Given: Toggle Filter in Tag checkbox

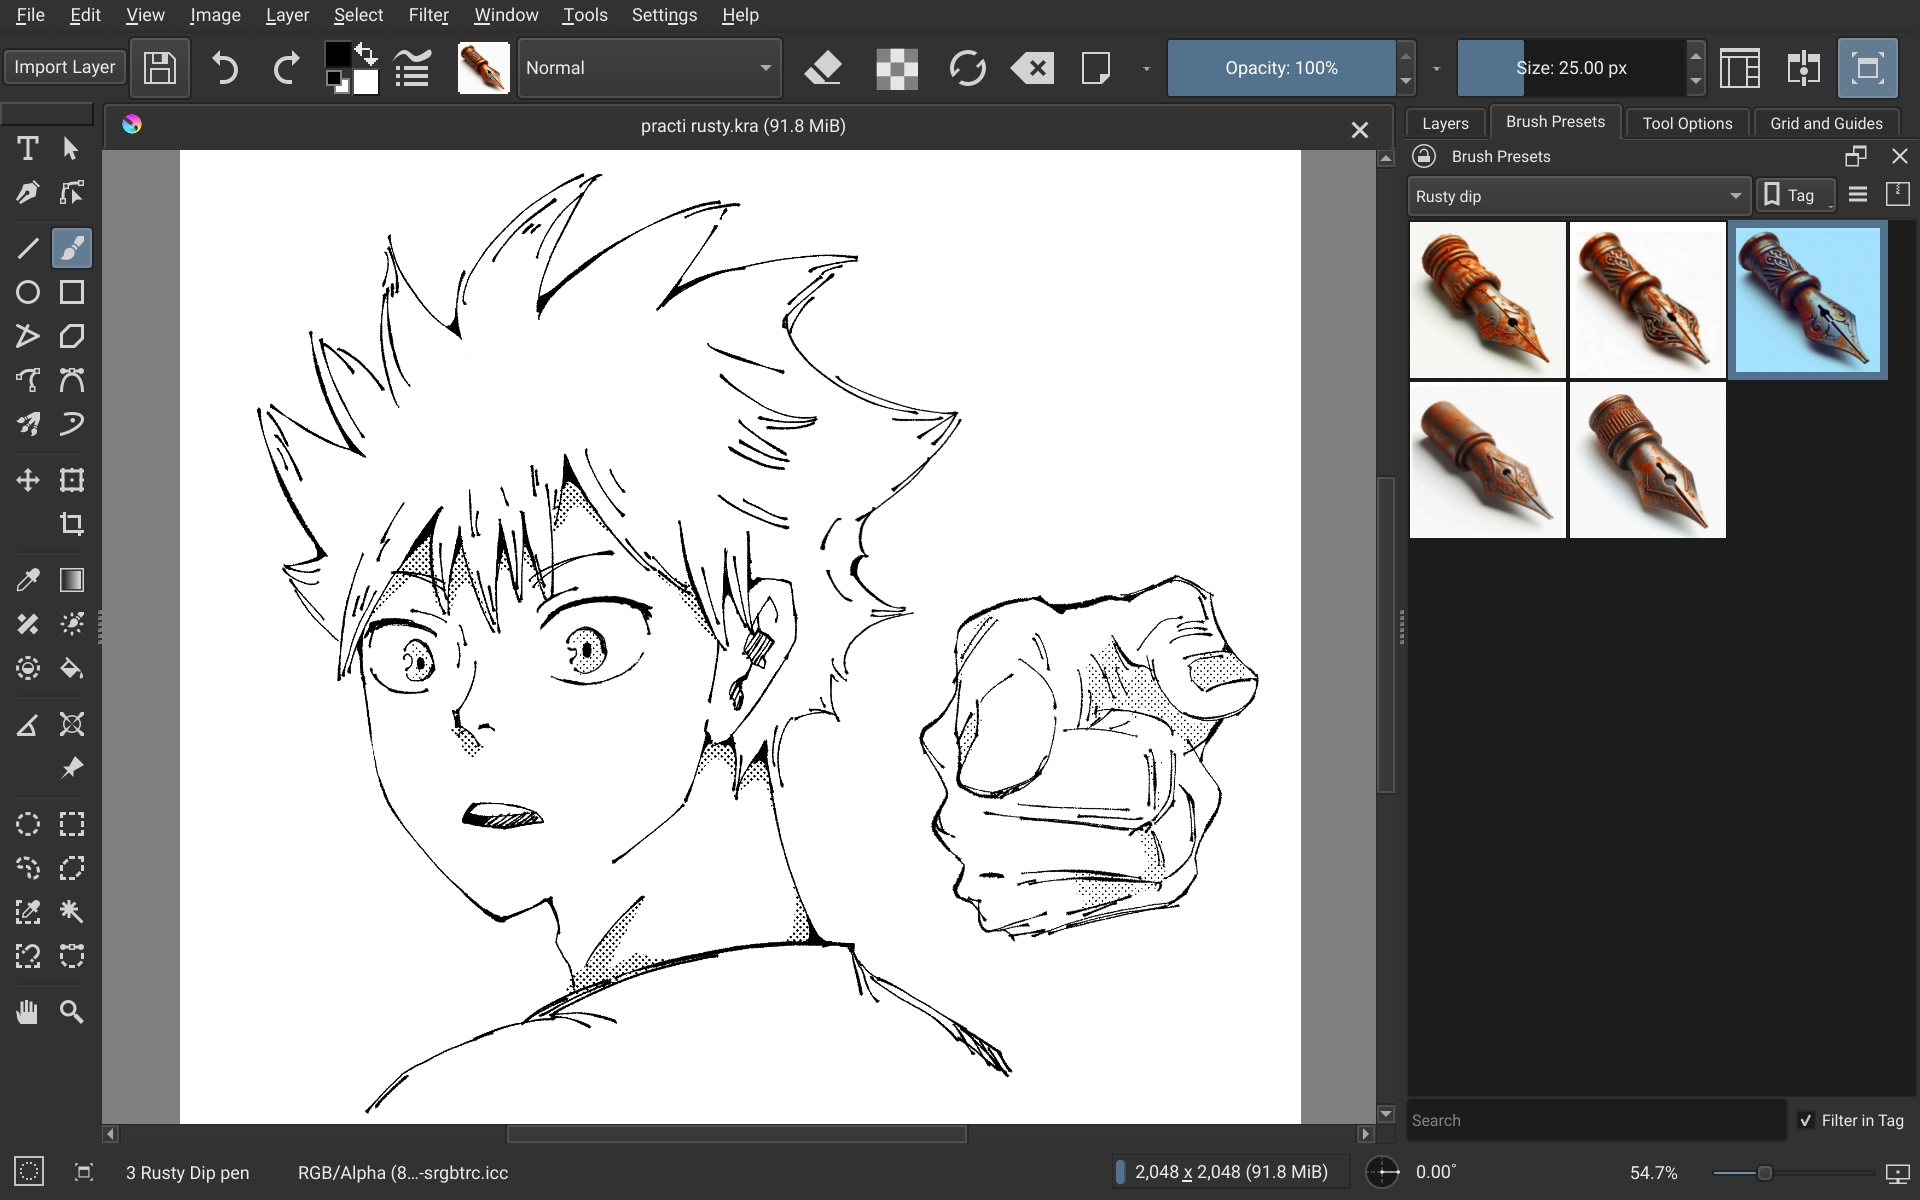Looking at the screenshot, I should [x=1806, y=1120].
